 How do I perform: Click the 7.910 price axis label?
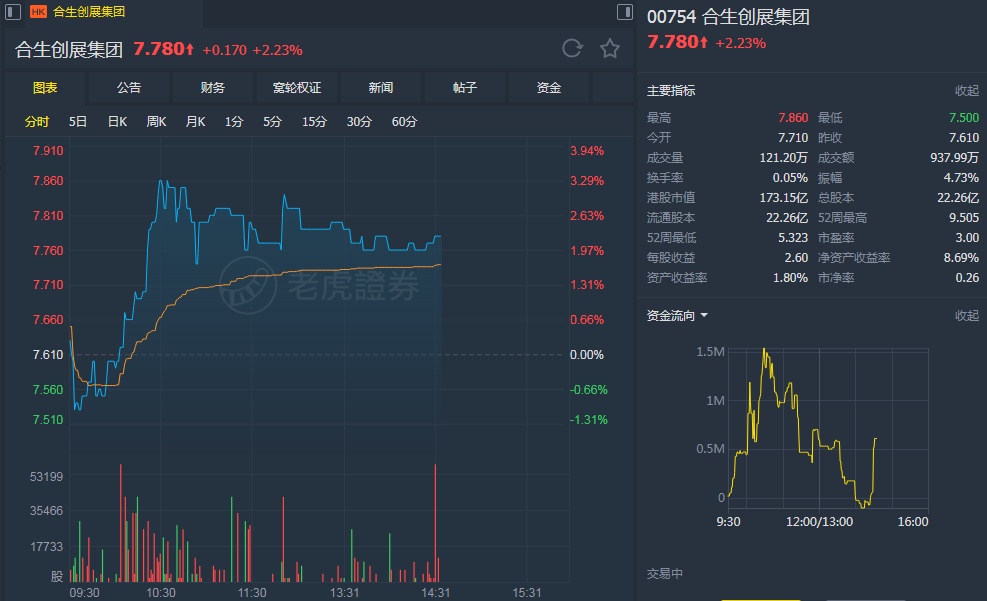48,150
